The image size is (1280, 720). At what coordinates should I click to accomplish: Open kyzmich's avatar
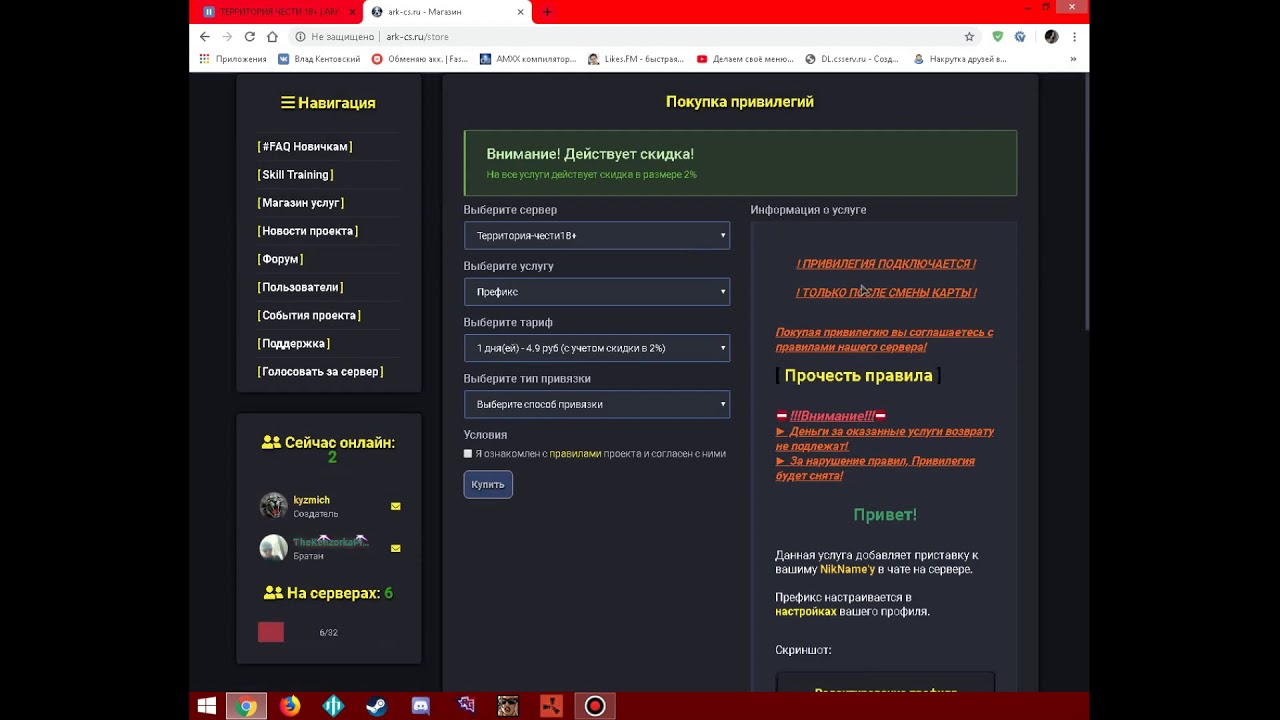[273, 506]
